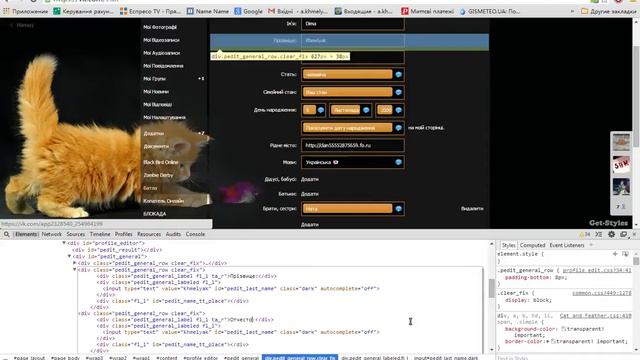Expand the collapsed pedit_general_row div
This screenshot has height=360, width=640.
point(75,263)
